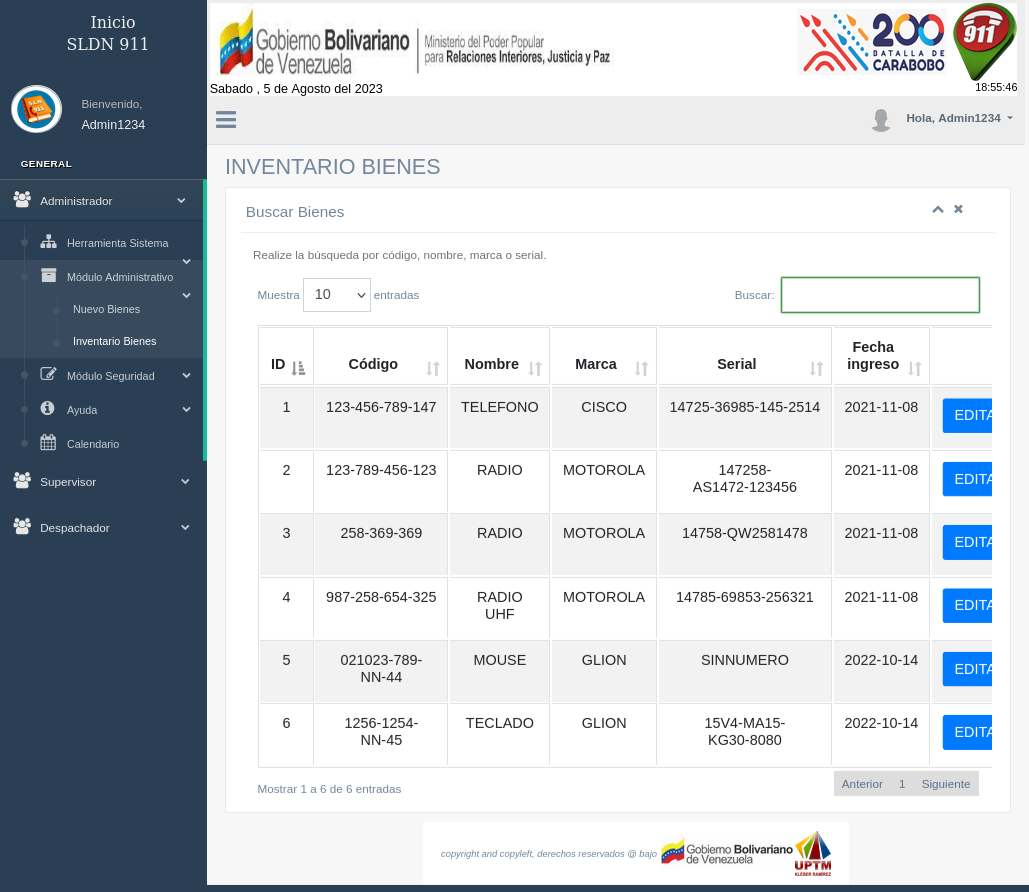
Task: Open Calendario from the sidebar
Action: click(92, 444)
